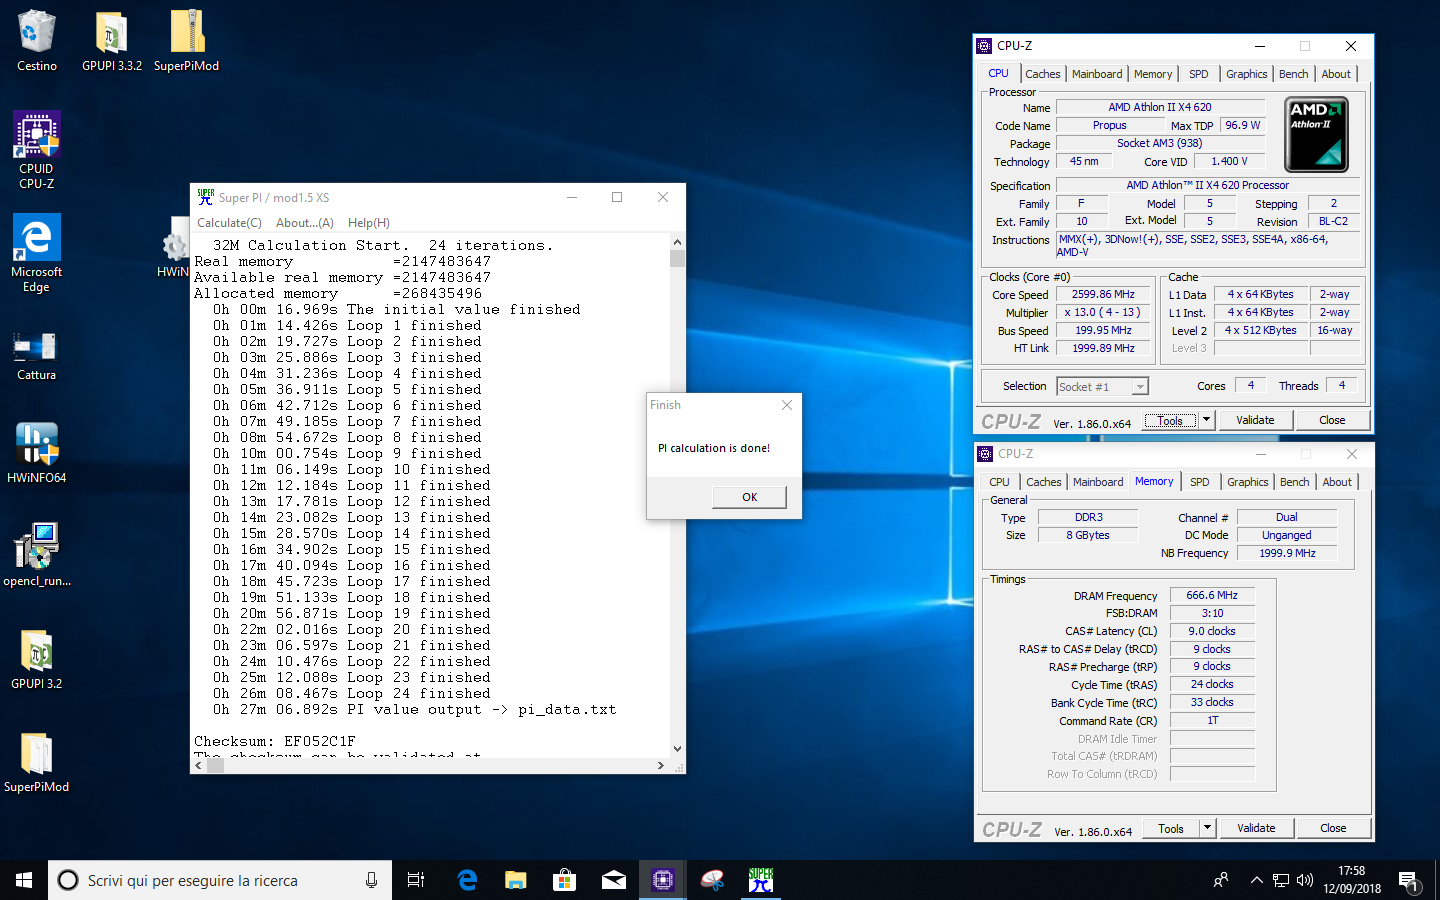Click Super PI vertical scrollbar up arrow
Image resolution: width=1440 pixels, height=900 pixels.
(677, 242)
